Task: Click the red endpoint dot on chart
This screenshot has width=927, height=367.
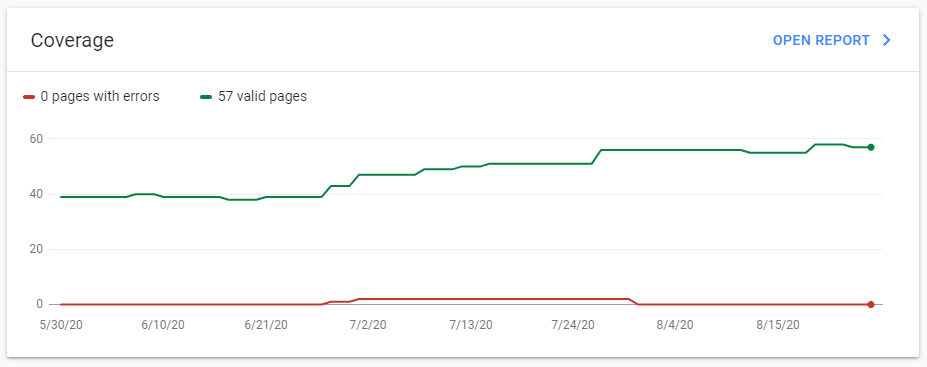Action: tap(871, 304)
